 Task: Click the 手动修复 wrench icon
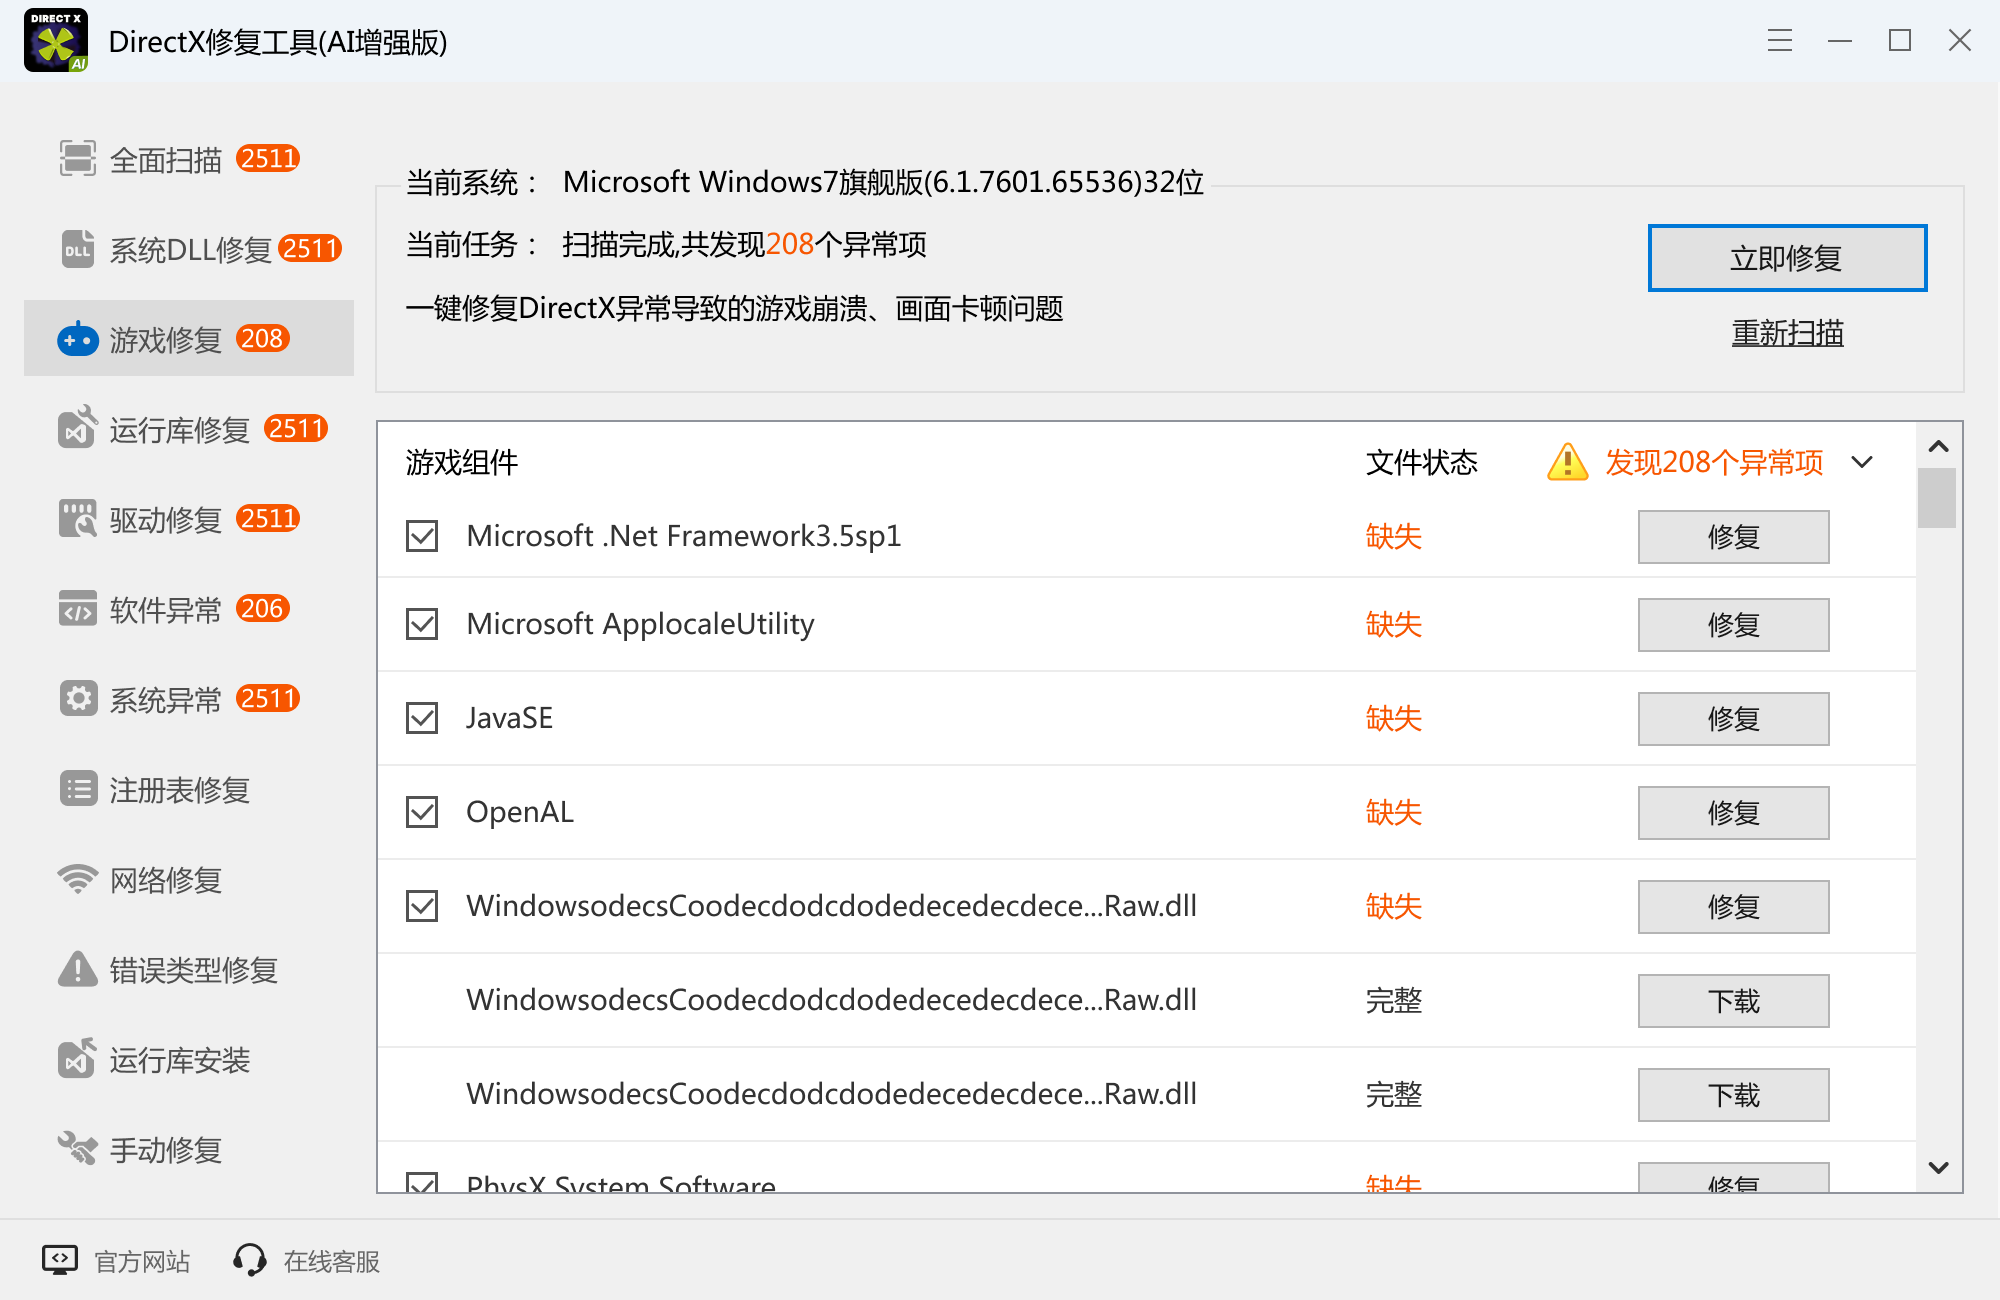pos(75,1149)
